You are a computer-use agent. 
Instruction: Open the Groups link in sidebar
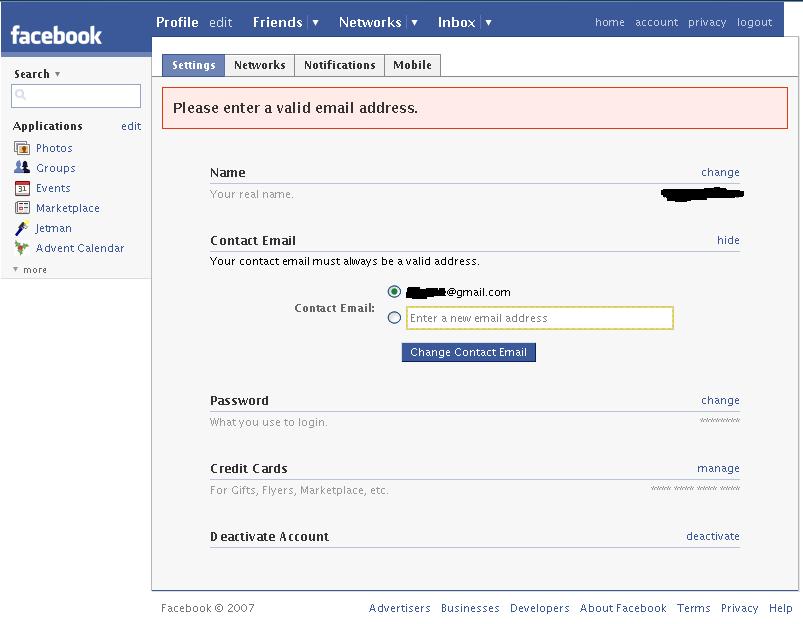(56, 168)
